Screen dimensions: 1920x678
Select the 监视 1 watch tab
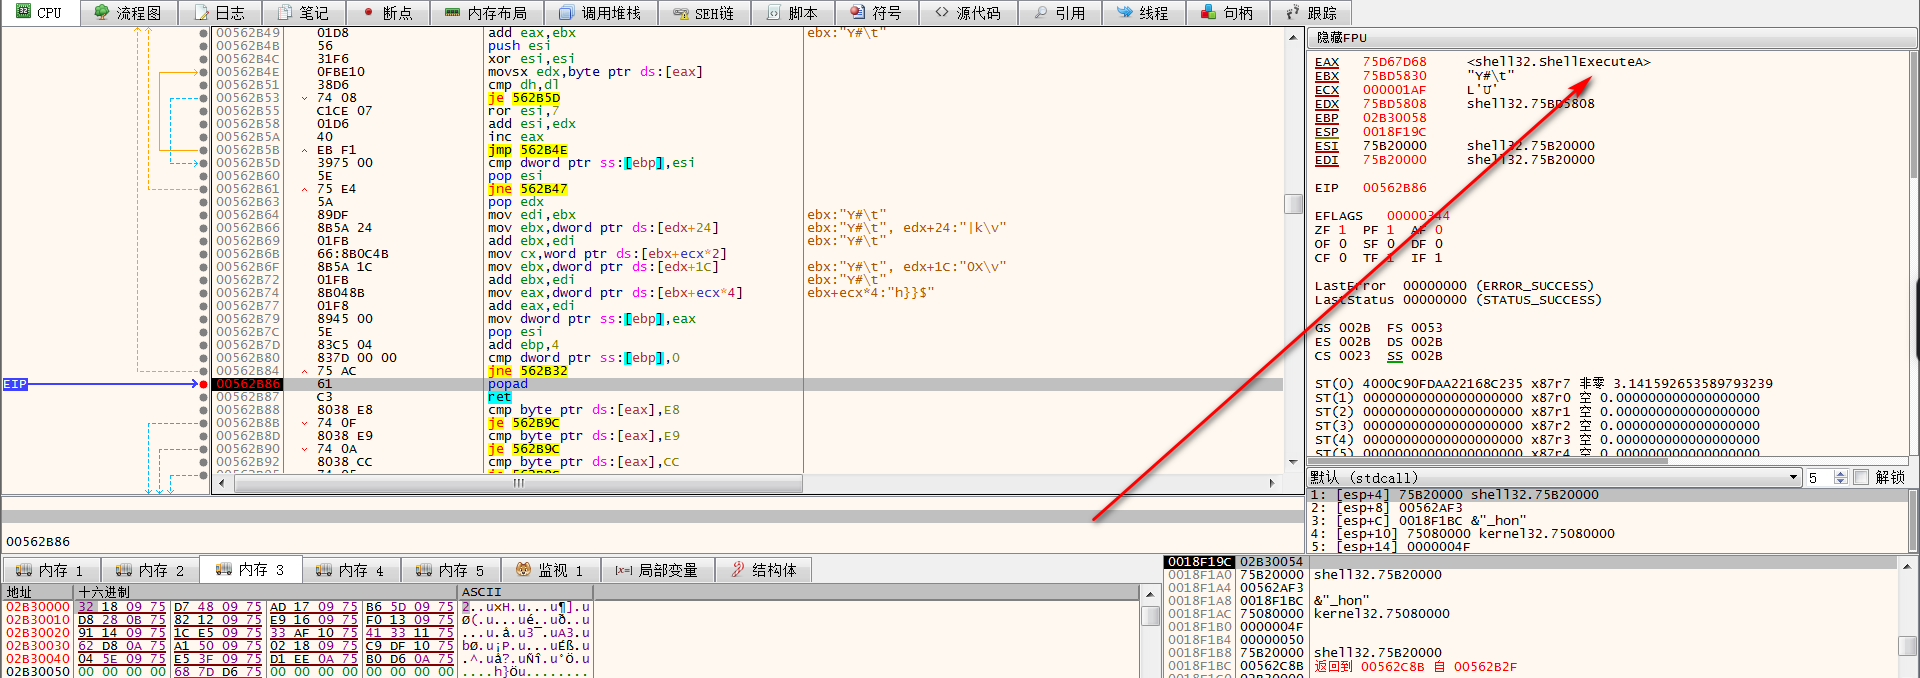click(x=550, y=570)
